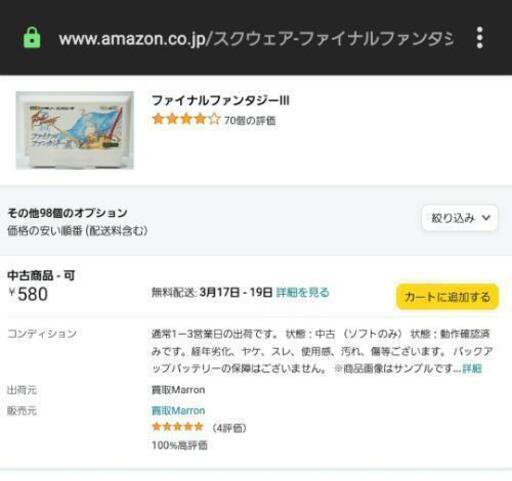Click the seller's five-star rating icons
Screen dimensions: 512x481
(x=177, y=427)
